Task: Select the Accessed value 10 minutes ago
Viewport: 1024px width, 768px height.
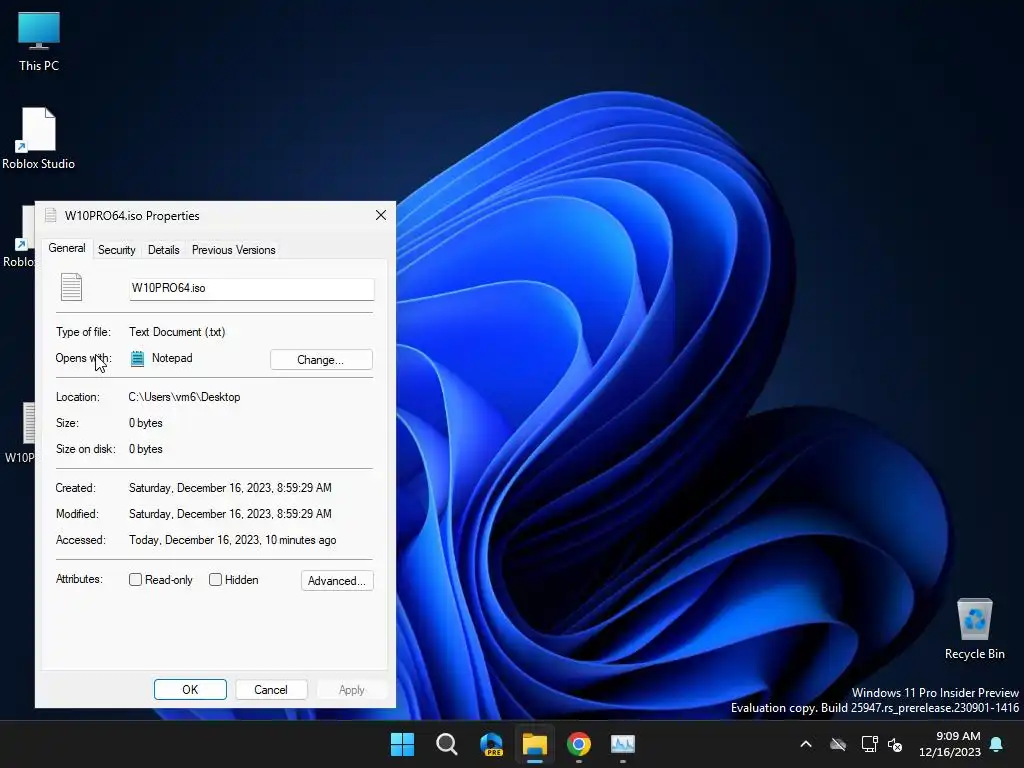Action: (232, 540)
